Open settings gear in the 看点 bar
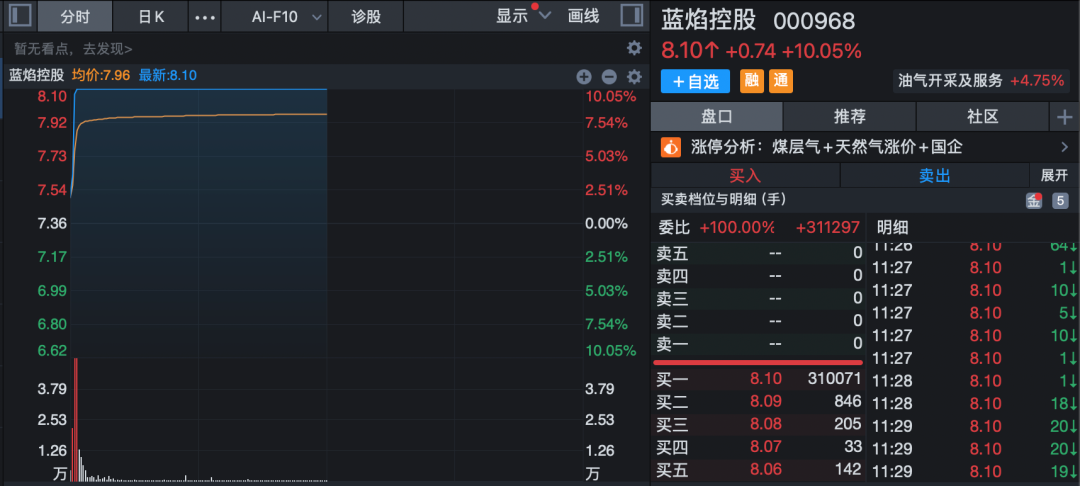This screenshot has width=1080, height=486. tap(634, 48)
